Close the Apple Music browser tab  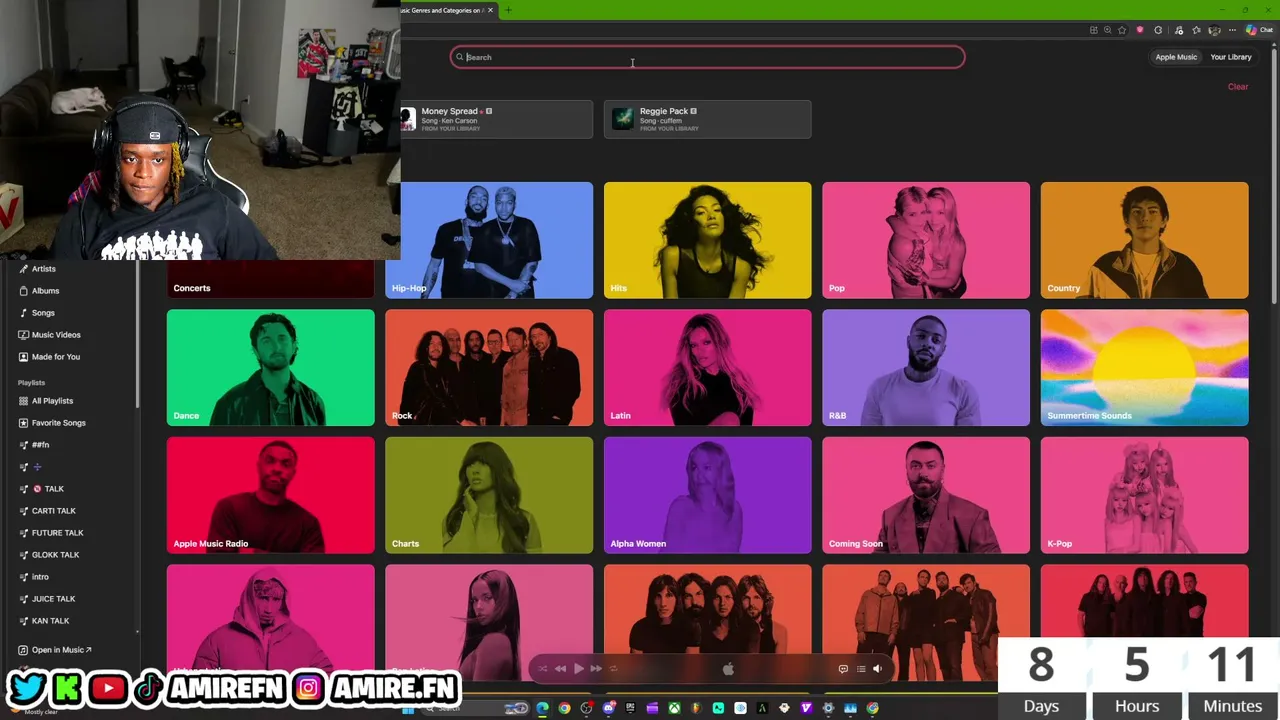490,10
